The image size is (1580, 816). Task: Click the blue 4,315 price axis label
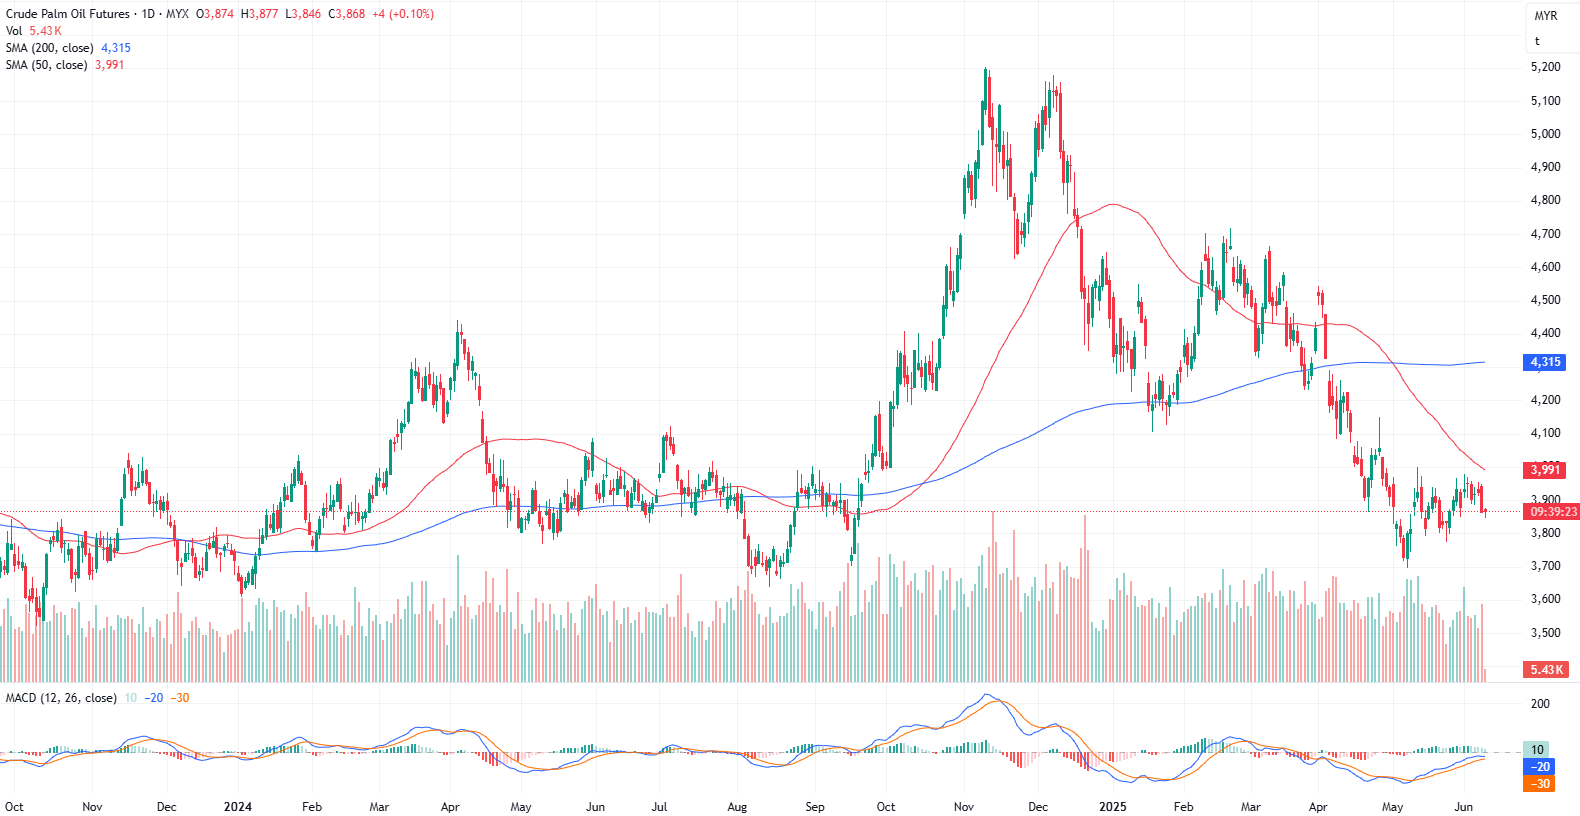coord(1545,362)
